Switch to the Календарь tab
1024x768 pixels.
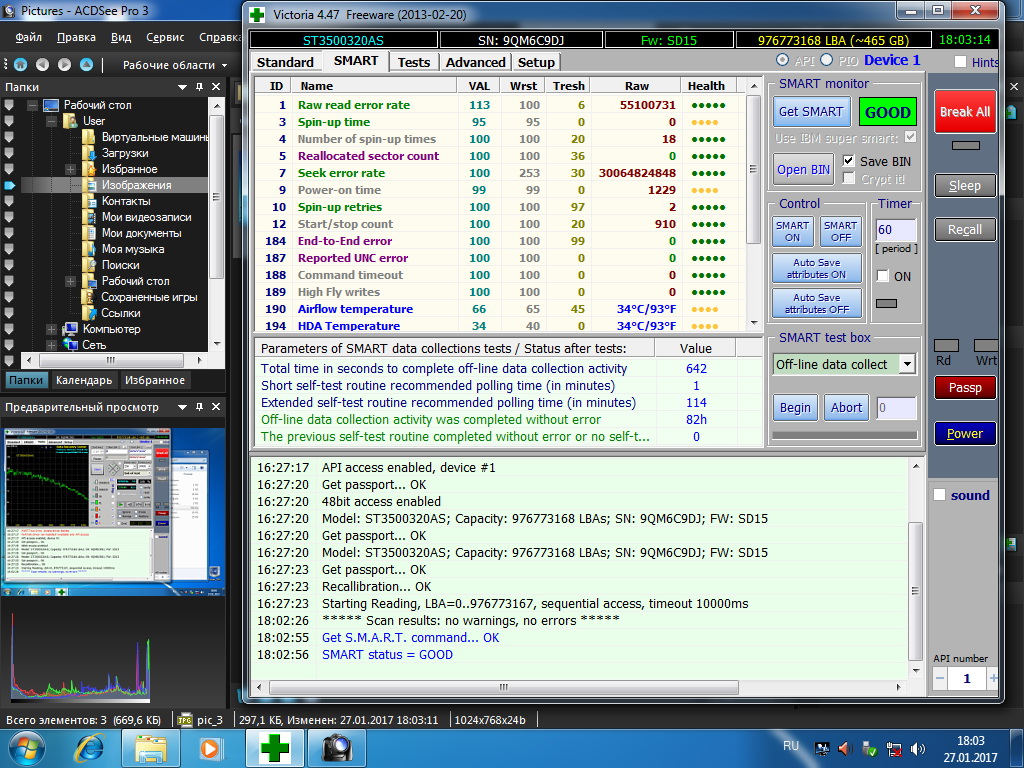pyautogui.click(x=84, y=380)
